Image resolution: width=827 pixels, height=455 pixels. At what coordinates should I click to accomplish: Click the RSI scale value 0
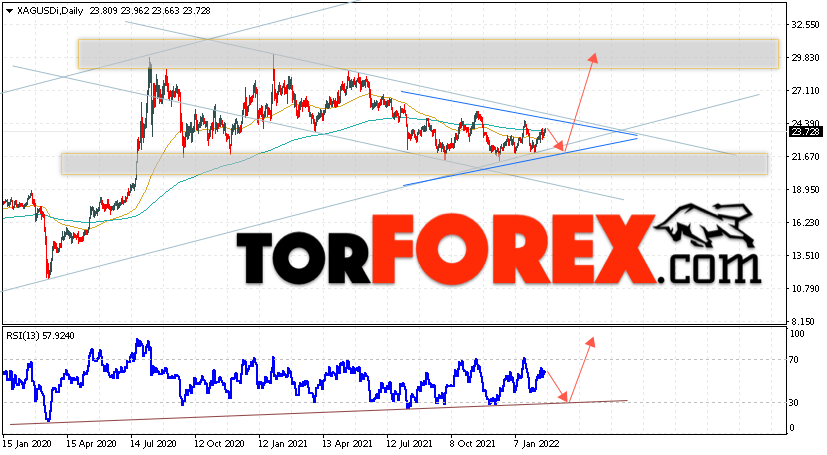(792, 428)
